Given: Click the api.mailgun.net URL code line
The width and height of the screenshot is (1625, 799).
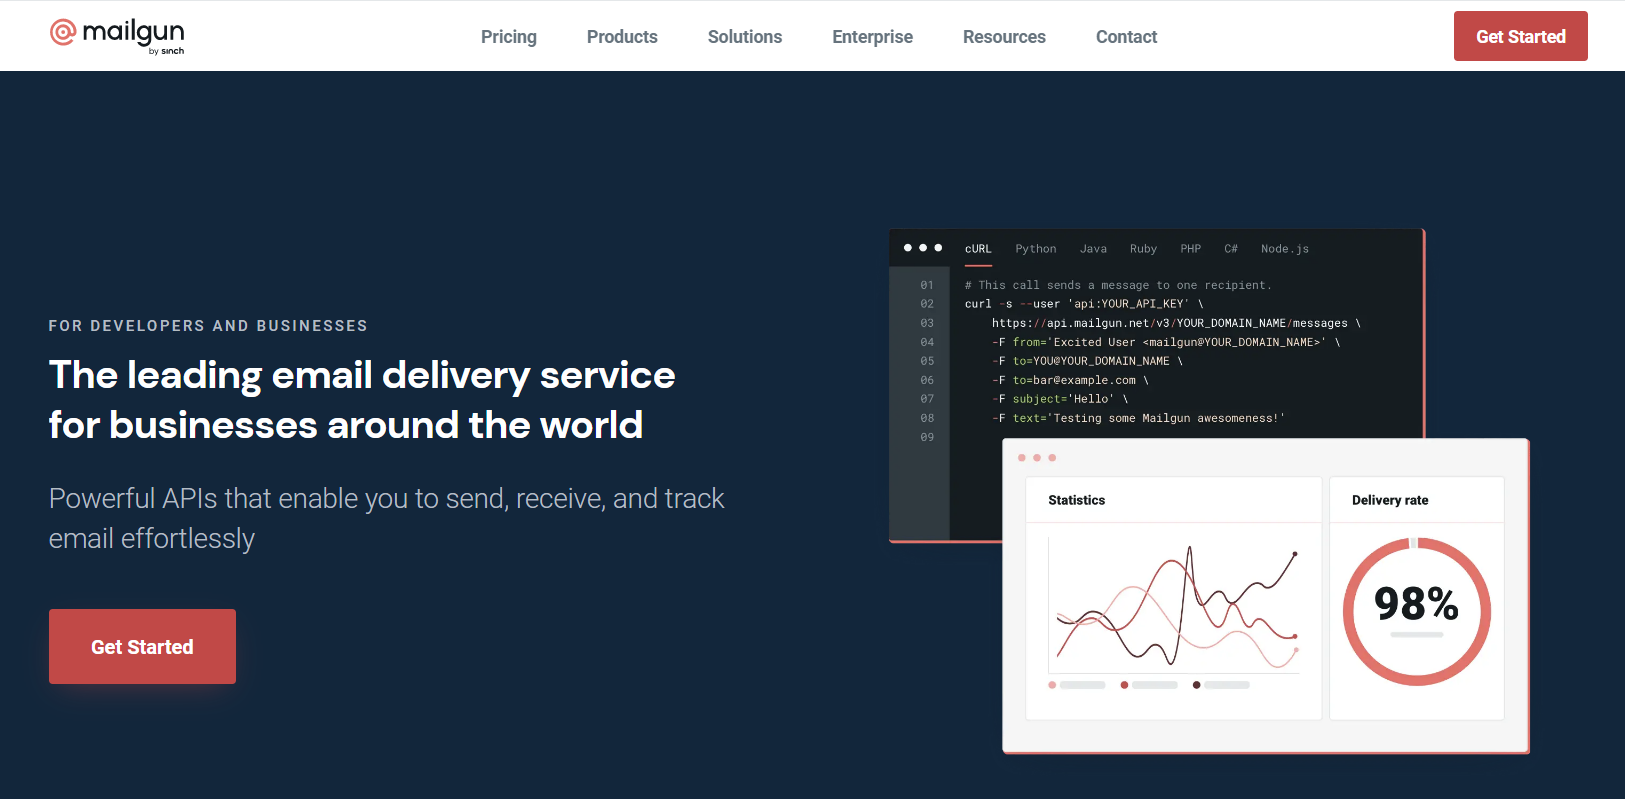Looking at the screenshot, I should (x=1176, y=323).
